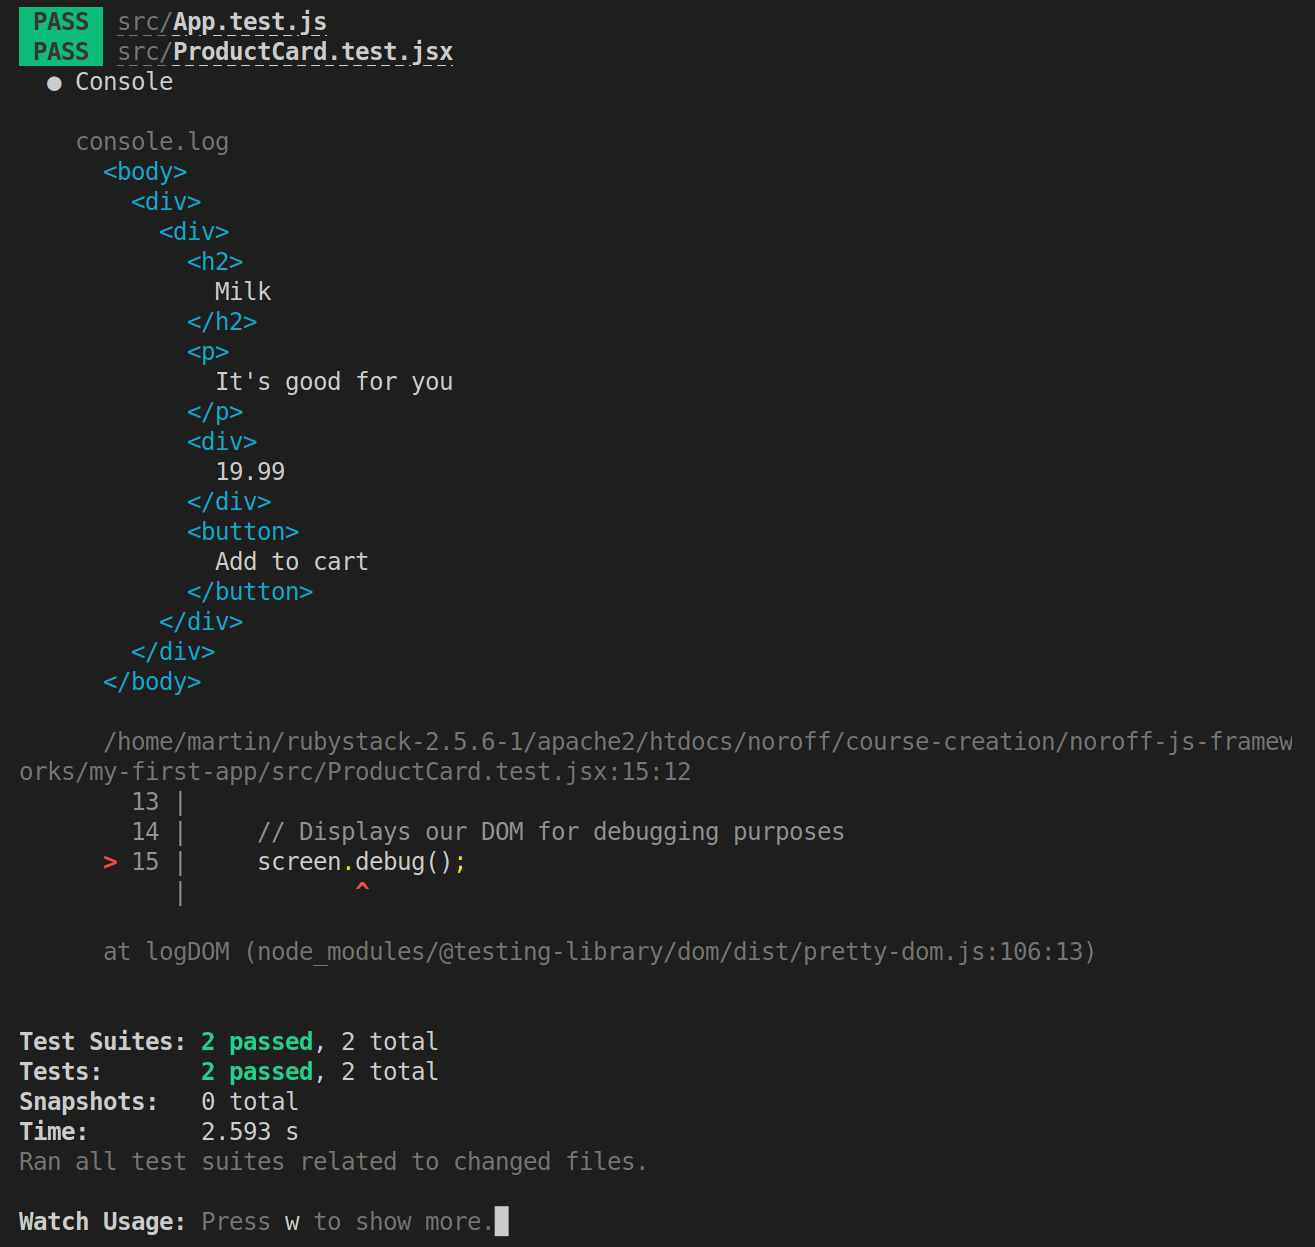Click the red caret under debug
1315x1247 pixels.
(x=362, y=888)
